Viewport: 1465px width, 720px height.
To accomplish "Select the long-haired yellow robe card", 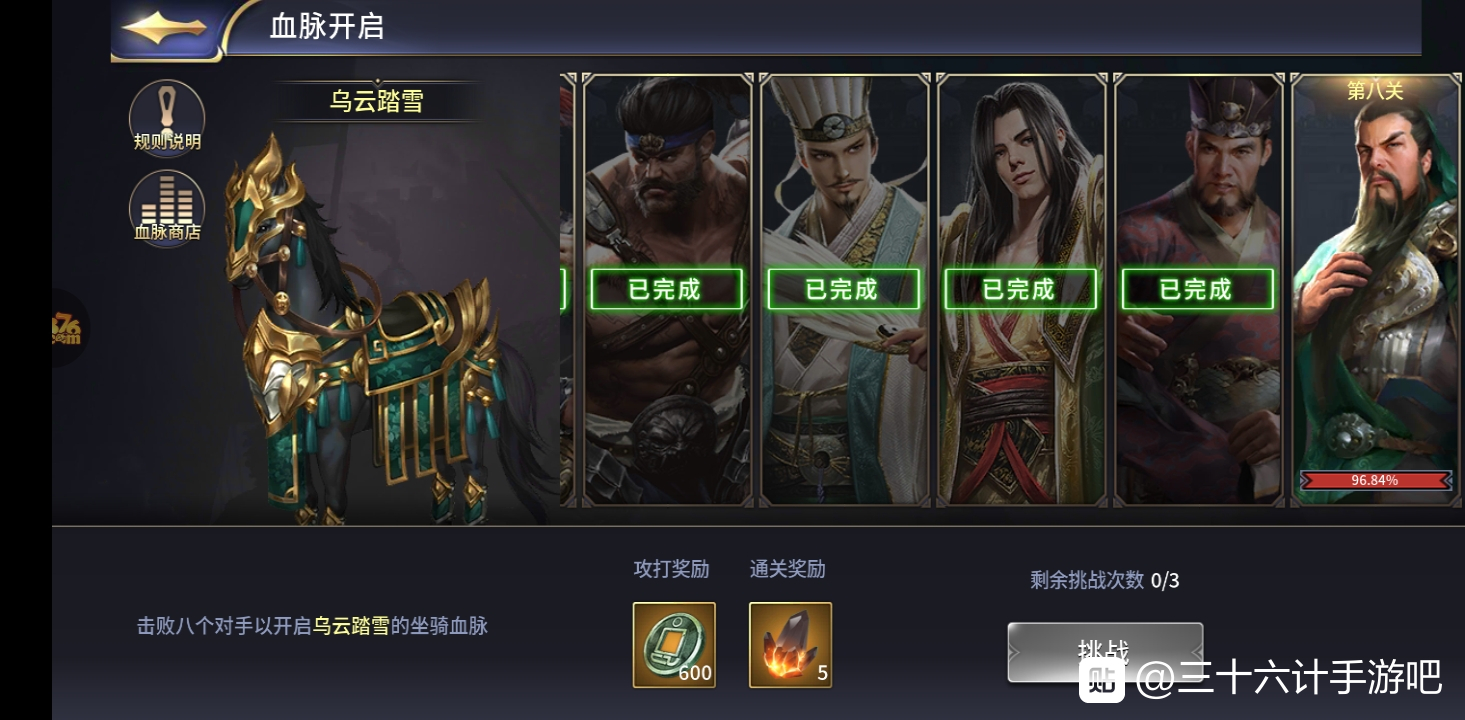I will pos(1022,290).
